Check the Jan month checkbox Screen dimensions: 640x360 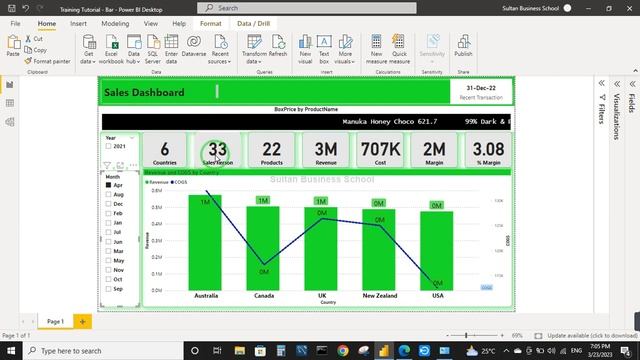pos(108,222)
